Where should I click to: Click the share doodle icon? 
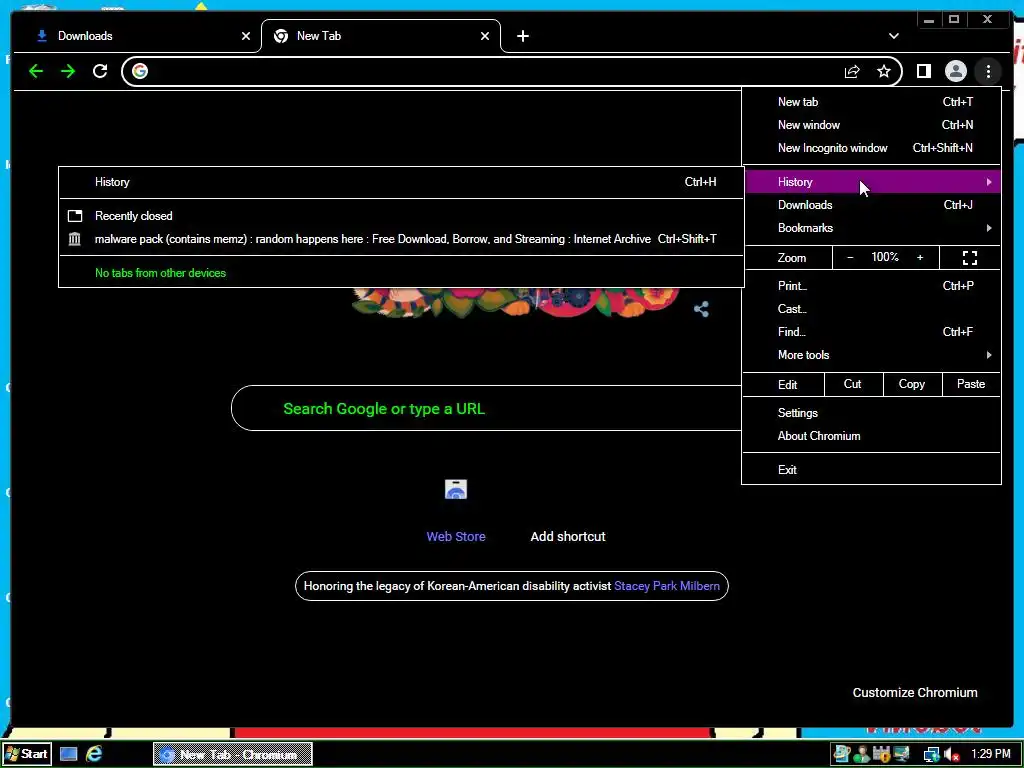pos(701,309)
